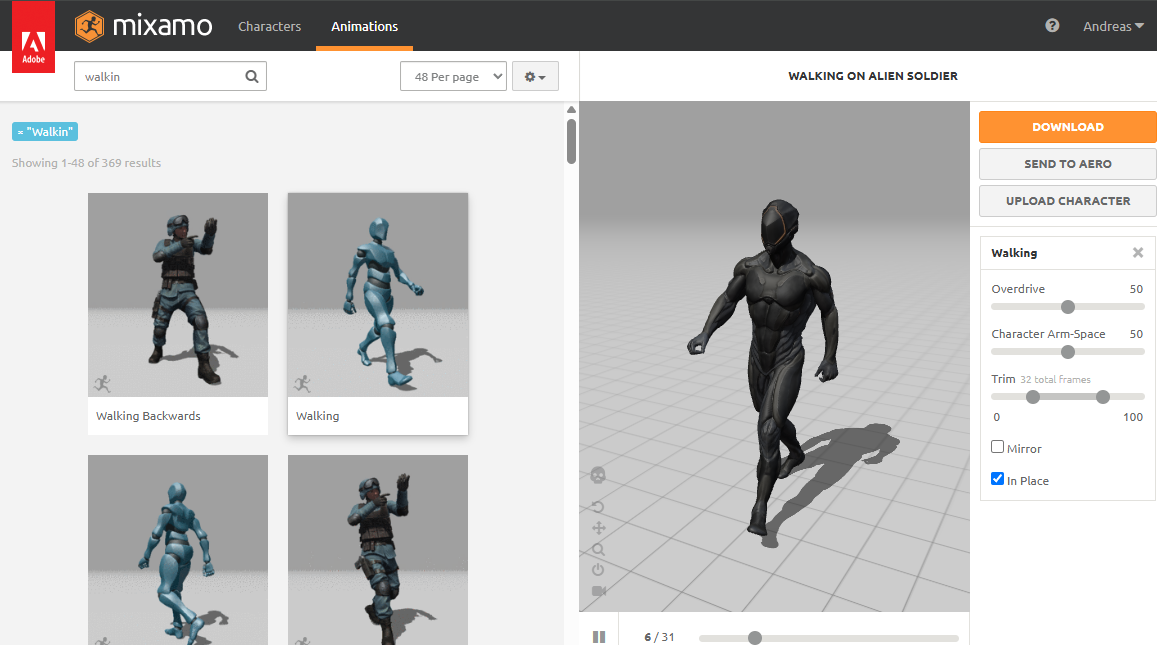Select the soldier thumbnail in second row
This screenshot has width=1157, height=645.
pos(378,550)
